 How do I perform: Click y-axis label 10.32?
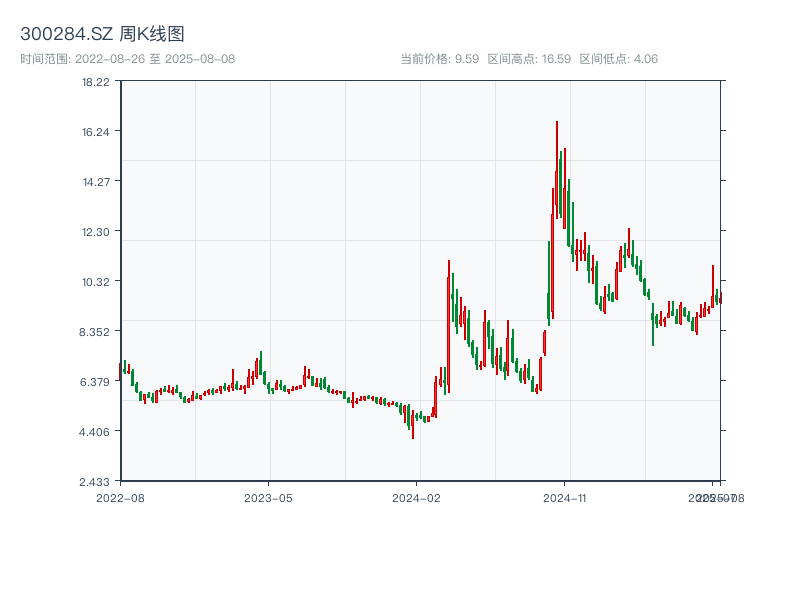pyautogui.click(x=95, y=282)
